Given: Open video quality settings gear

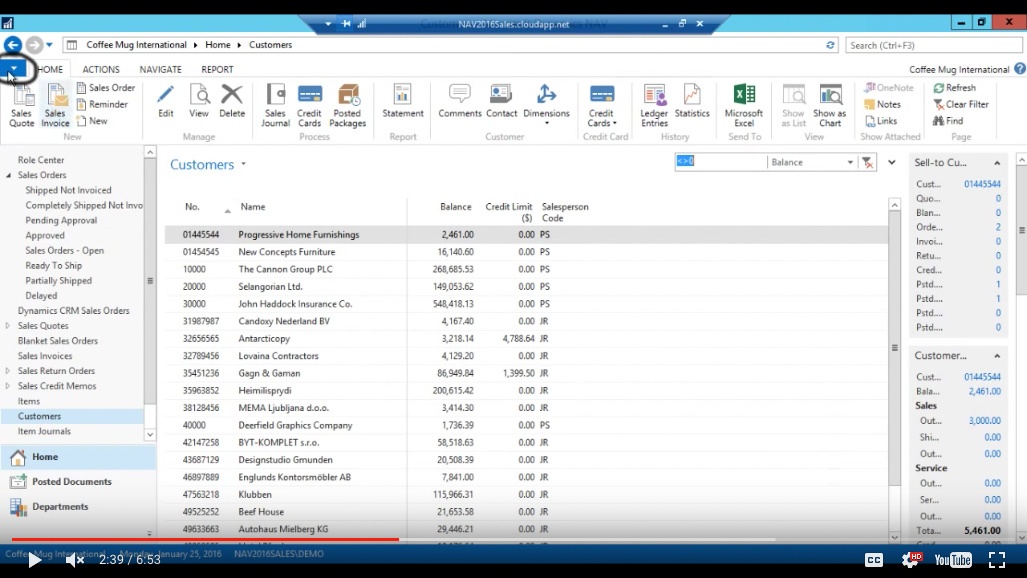Looking at the screenshot, I should 911,560.
